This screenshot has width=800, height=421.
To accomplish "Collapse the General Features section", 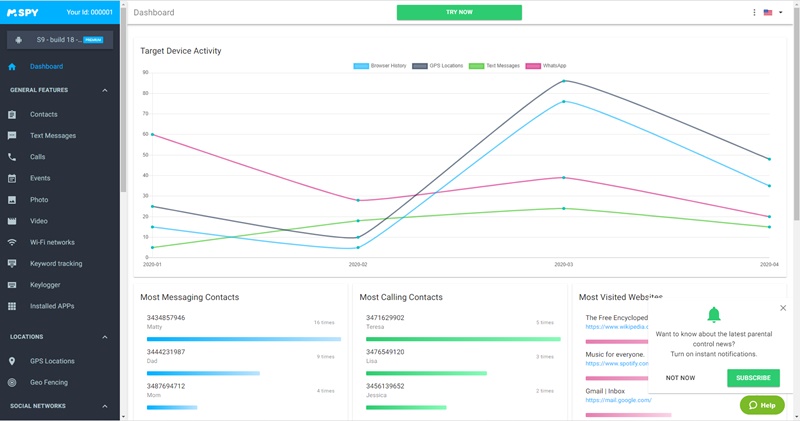I will point(105,91).
